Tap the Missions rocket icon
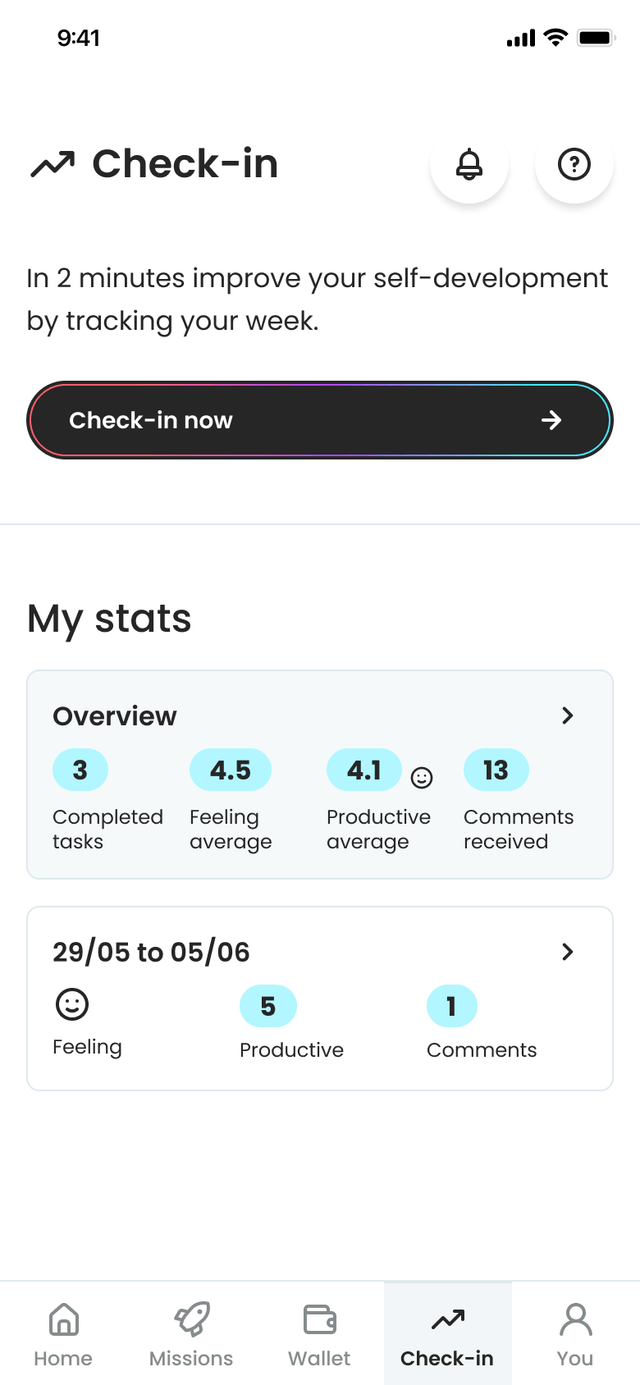The width and height of the screenshot is (640, 1385). pos(191,1320)
